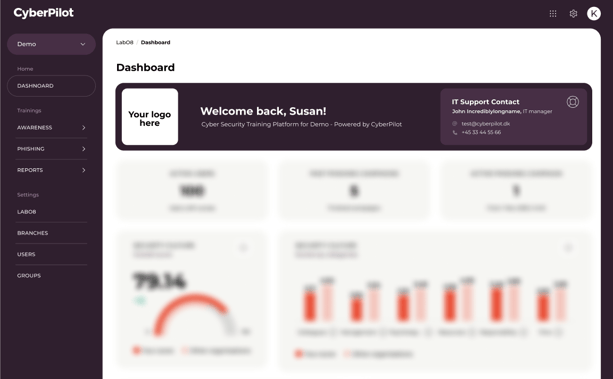The height and width of the screenshot is (379, 613).
Task: Click the info icon on the Security Culture bar chart card
Action: pyautogui.click(x=568, y=248)
